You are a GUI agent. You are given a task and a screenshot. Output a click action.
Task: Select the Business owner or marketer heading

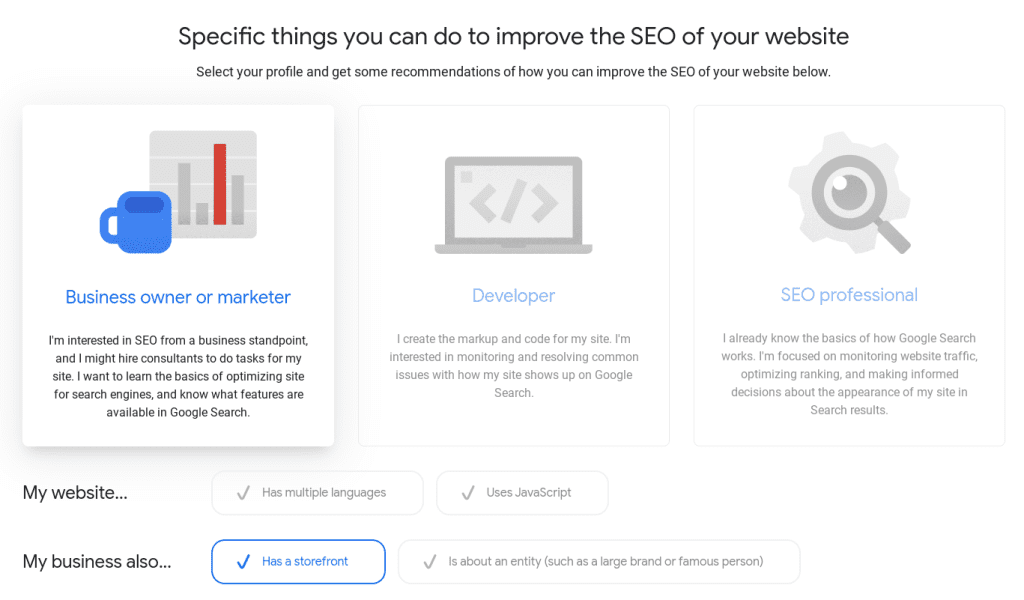pyautogui.click(x=178, y=297)
